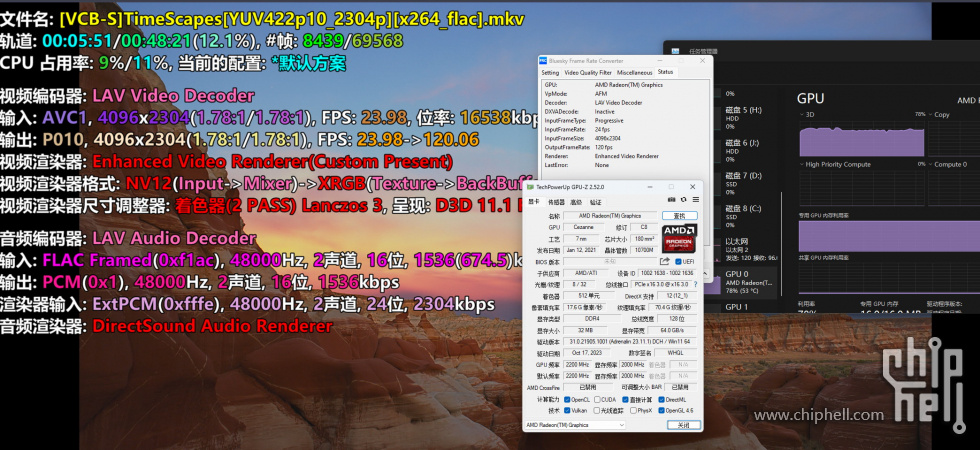Click the 512 单元 shaders field
This screenshot has width=980, height=450.
coord(589,296)
